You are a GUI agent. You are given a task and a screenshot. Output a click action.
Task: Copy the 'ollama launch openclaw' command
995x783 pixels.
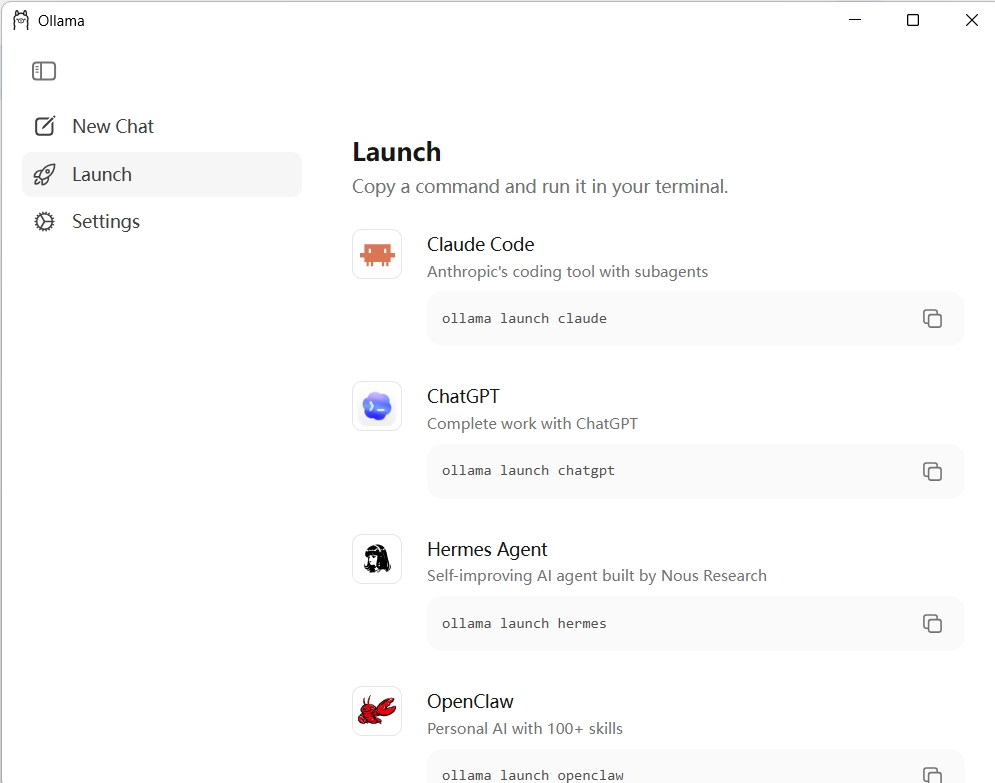(x=932, y=775)
